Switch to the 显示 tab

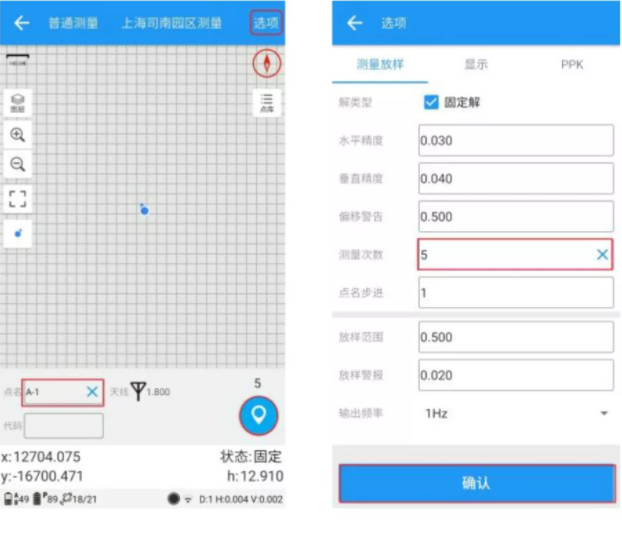475,64
